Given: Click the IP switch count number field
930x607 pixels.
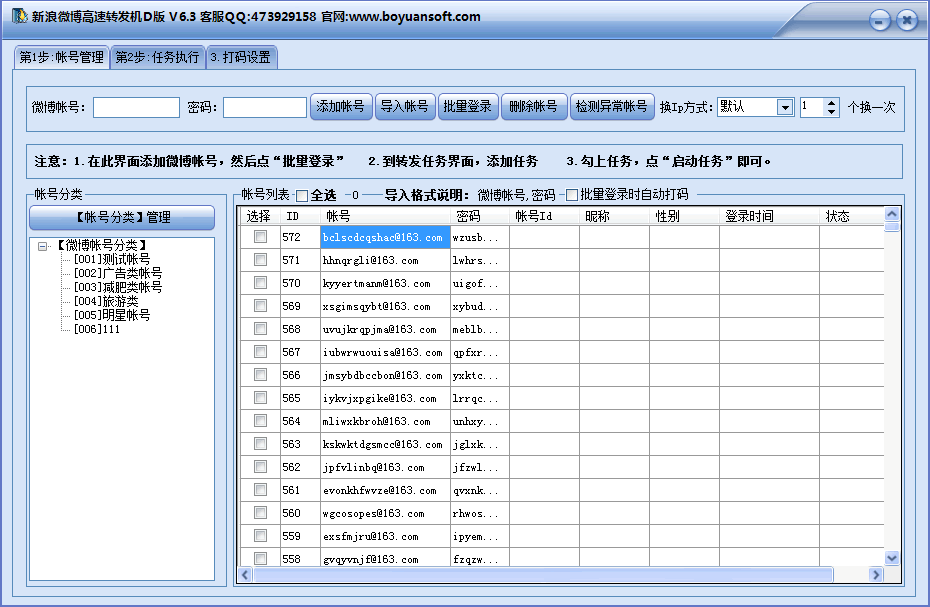Looking at the screenshot, I should [x=812, y=107].
